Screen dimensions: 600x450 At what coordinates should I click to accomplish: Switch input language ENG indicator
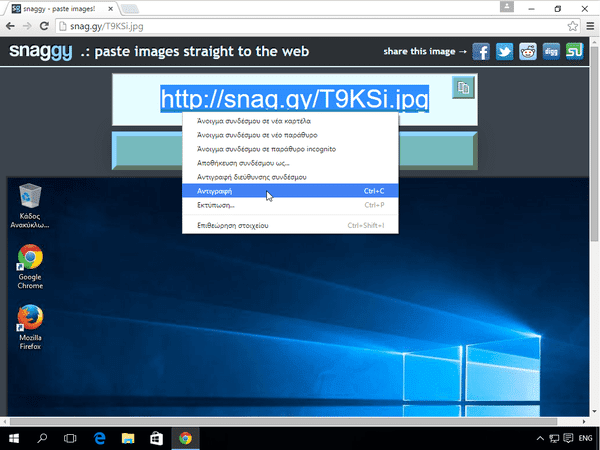[x=585, y=438]
